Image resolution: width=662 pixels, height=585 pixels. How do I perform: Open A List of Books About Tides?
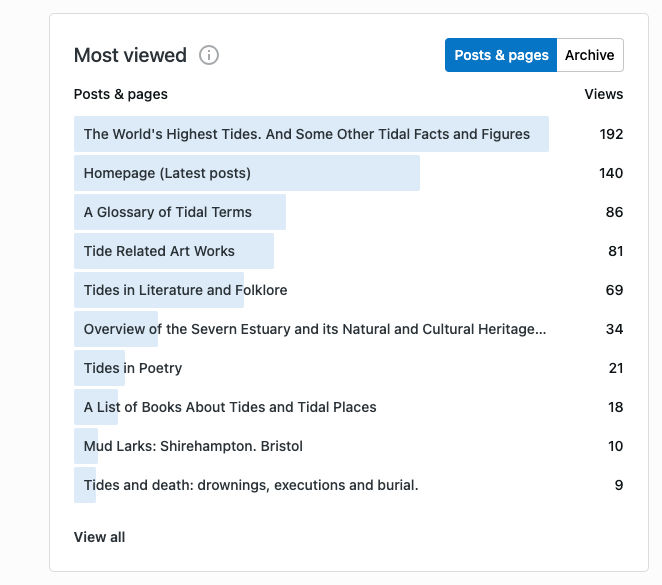[230, 407]
